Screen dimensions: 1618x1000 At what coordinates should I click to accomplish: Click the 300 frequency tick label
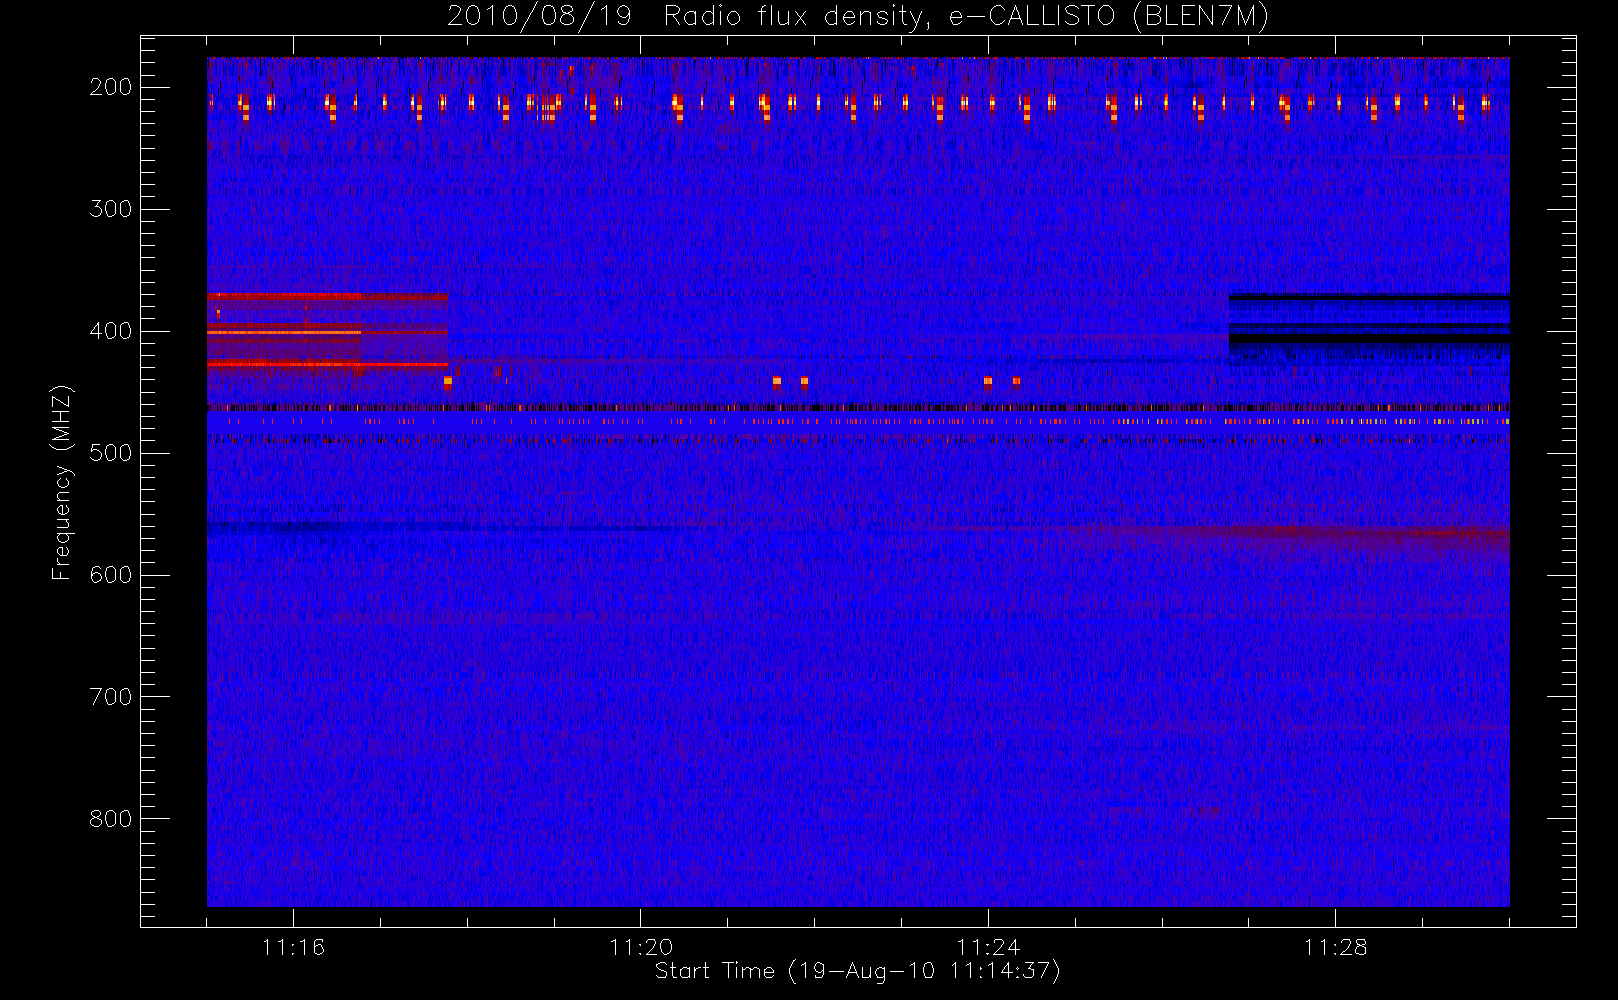click(111, 209)
